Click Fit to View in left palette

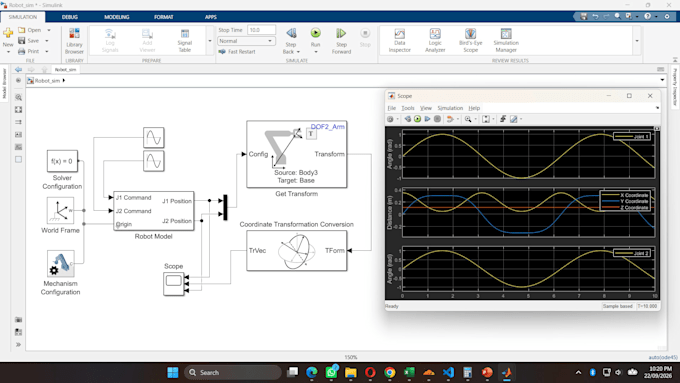[x=18, y=110]
